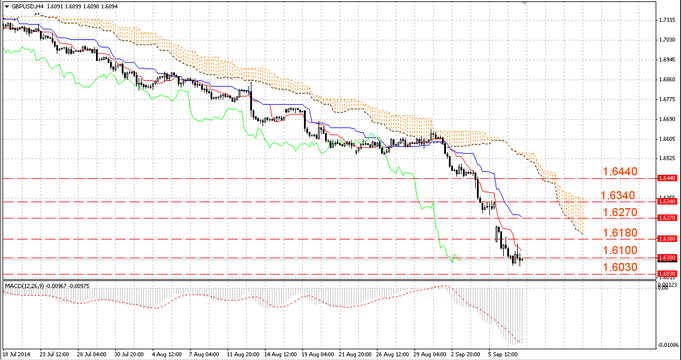Screen dimensions: 681x360
Task: Click the 29 Aug 04:00 time axis label
Action: coord(430,353)
